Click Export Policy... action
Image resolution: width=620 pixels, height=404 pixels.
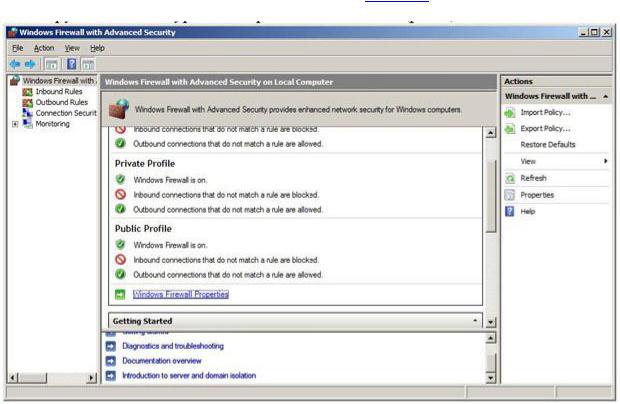click(545, 129)
